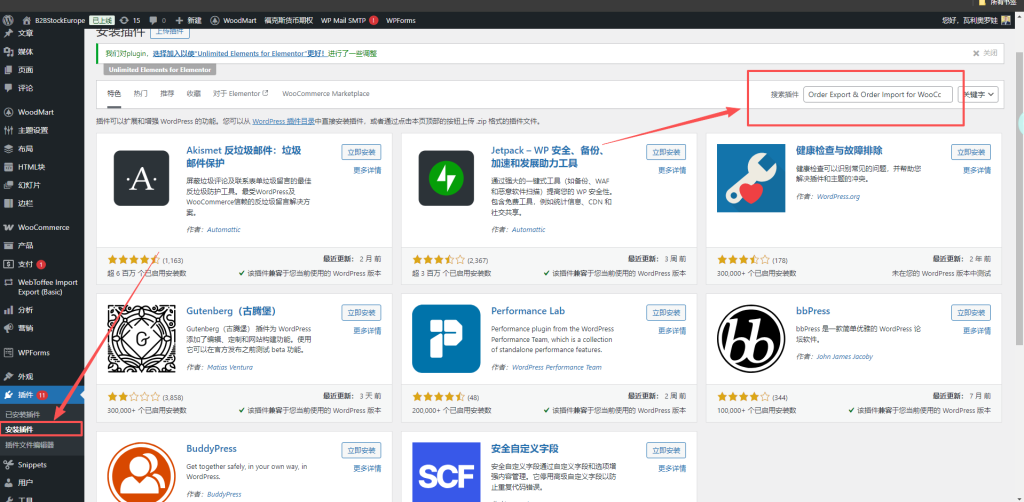Open 更多详情 for bbPress
The height and width of the screenshot is (502, 1024).
pyautogui.click(x=978, y=330)
